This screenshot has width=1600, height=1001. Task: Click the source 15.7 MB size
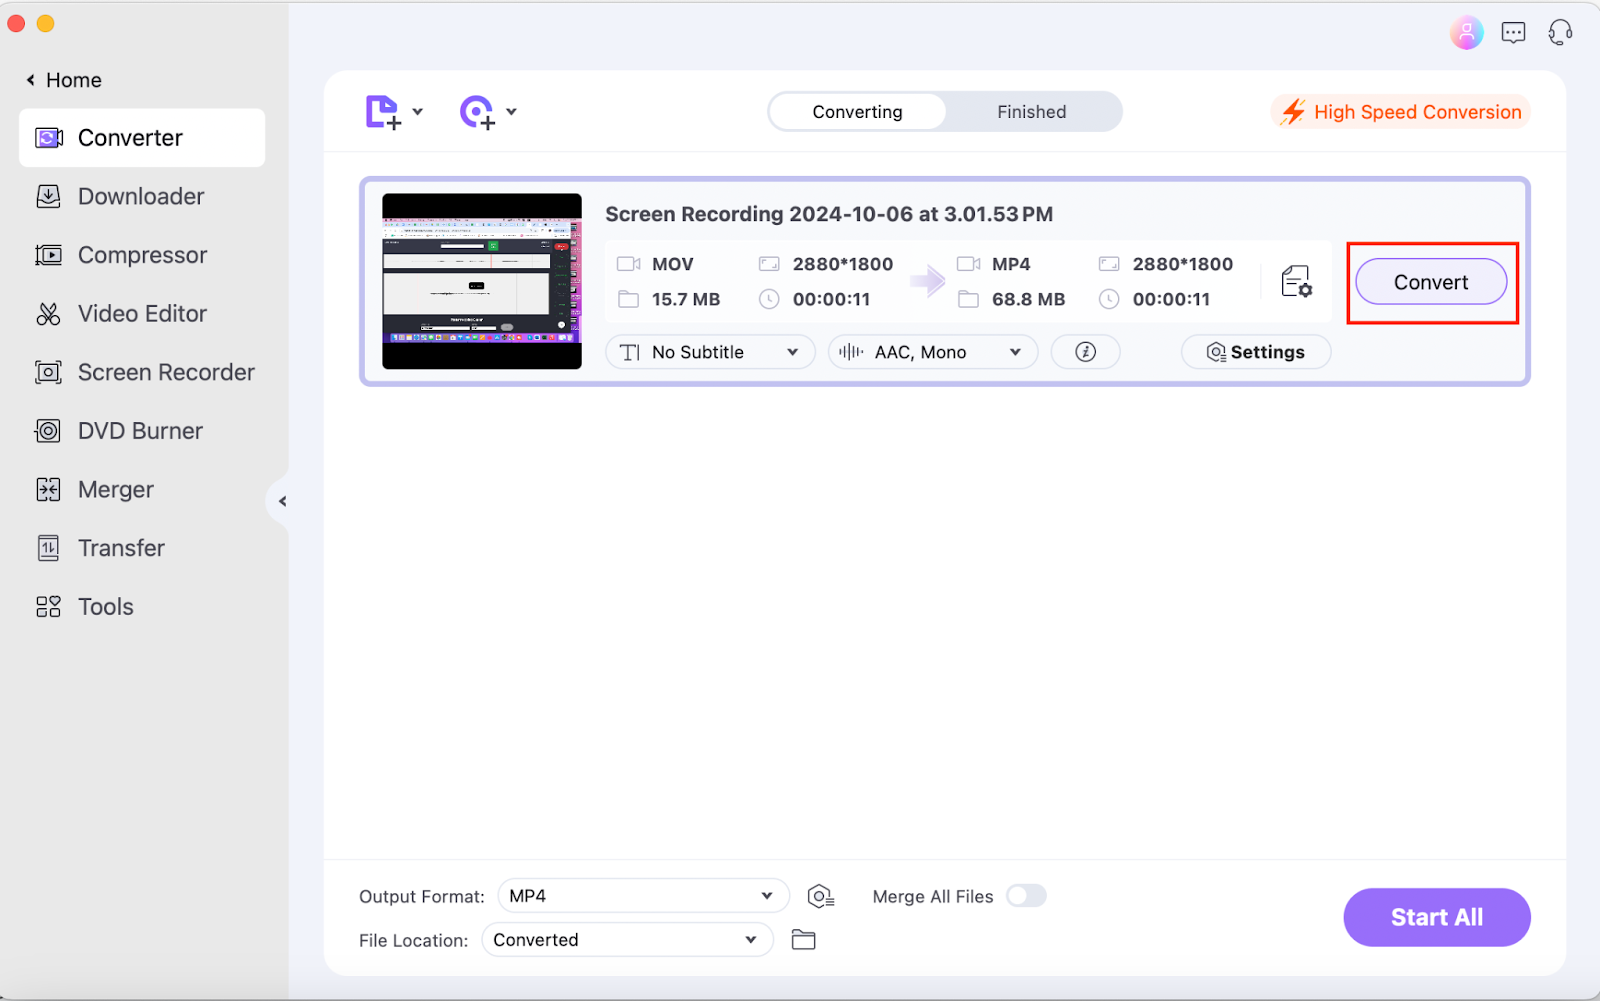click(686, 299)
